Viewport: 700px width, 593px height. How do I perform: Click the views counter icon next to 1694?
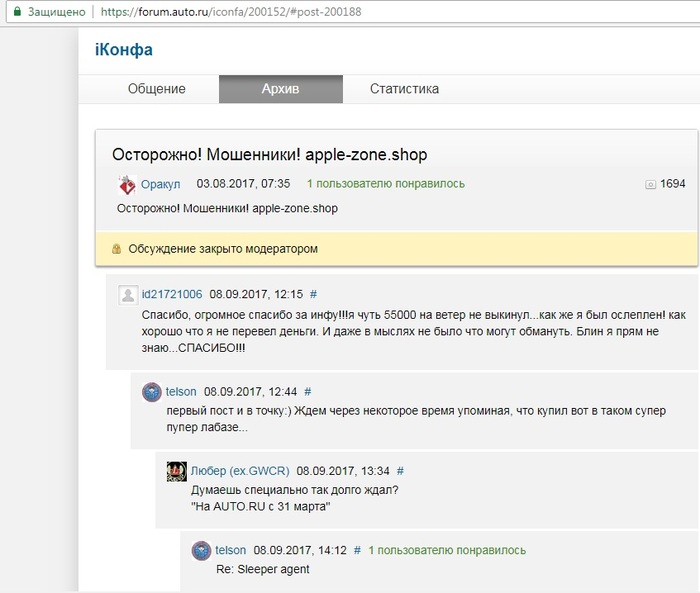[x=650, y=184]
